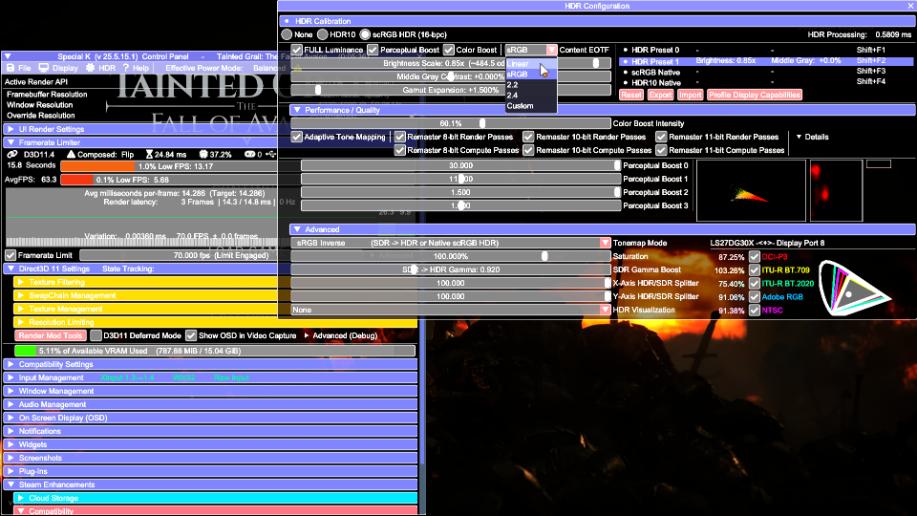Toggle Color Boost checkbox
Viewport: 917px width, 516px height.
pos(449,50)
